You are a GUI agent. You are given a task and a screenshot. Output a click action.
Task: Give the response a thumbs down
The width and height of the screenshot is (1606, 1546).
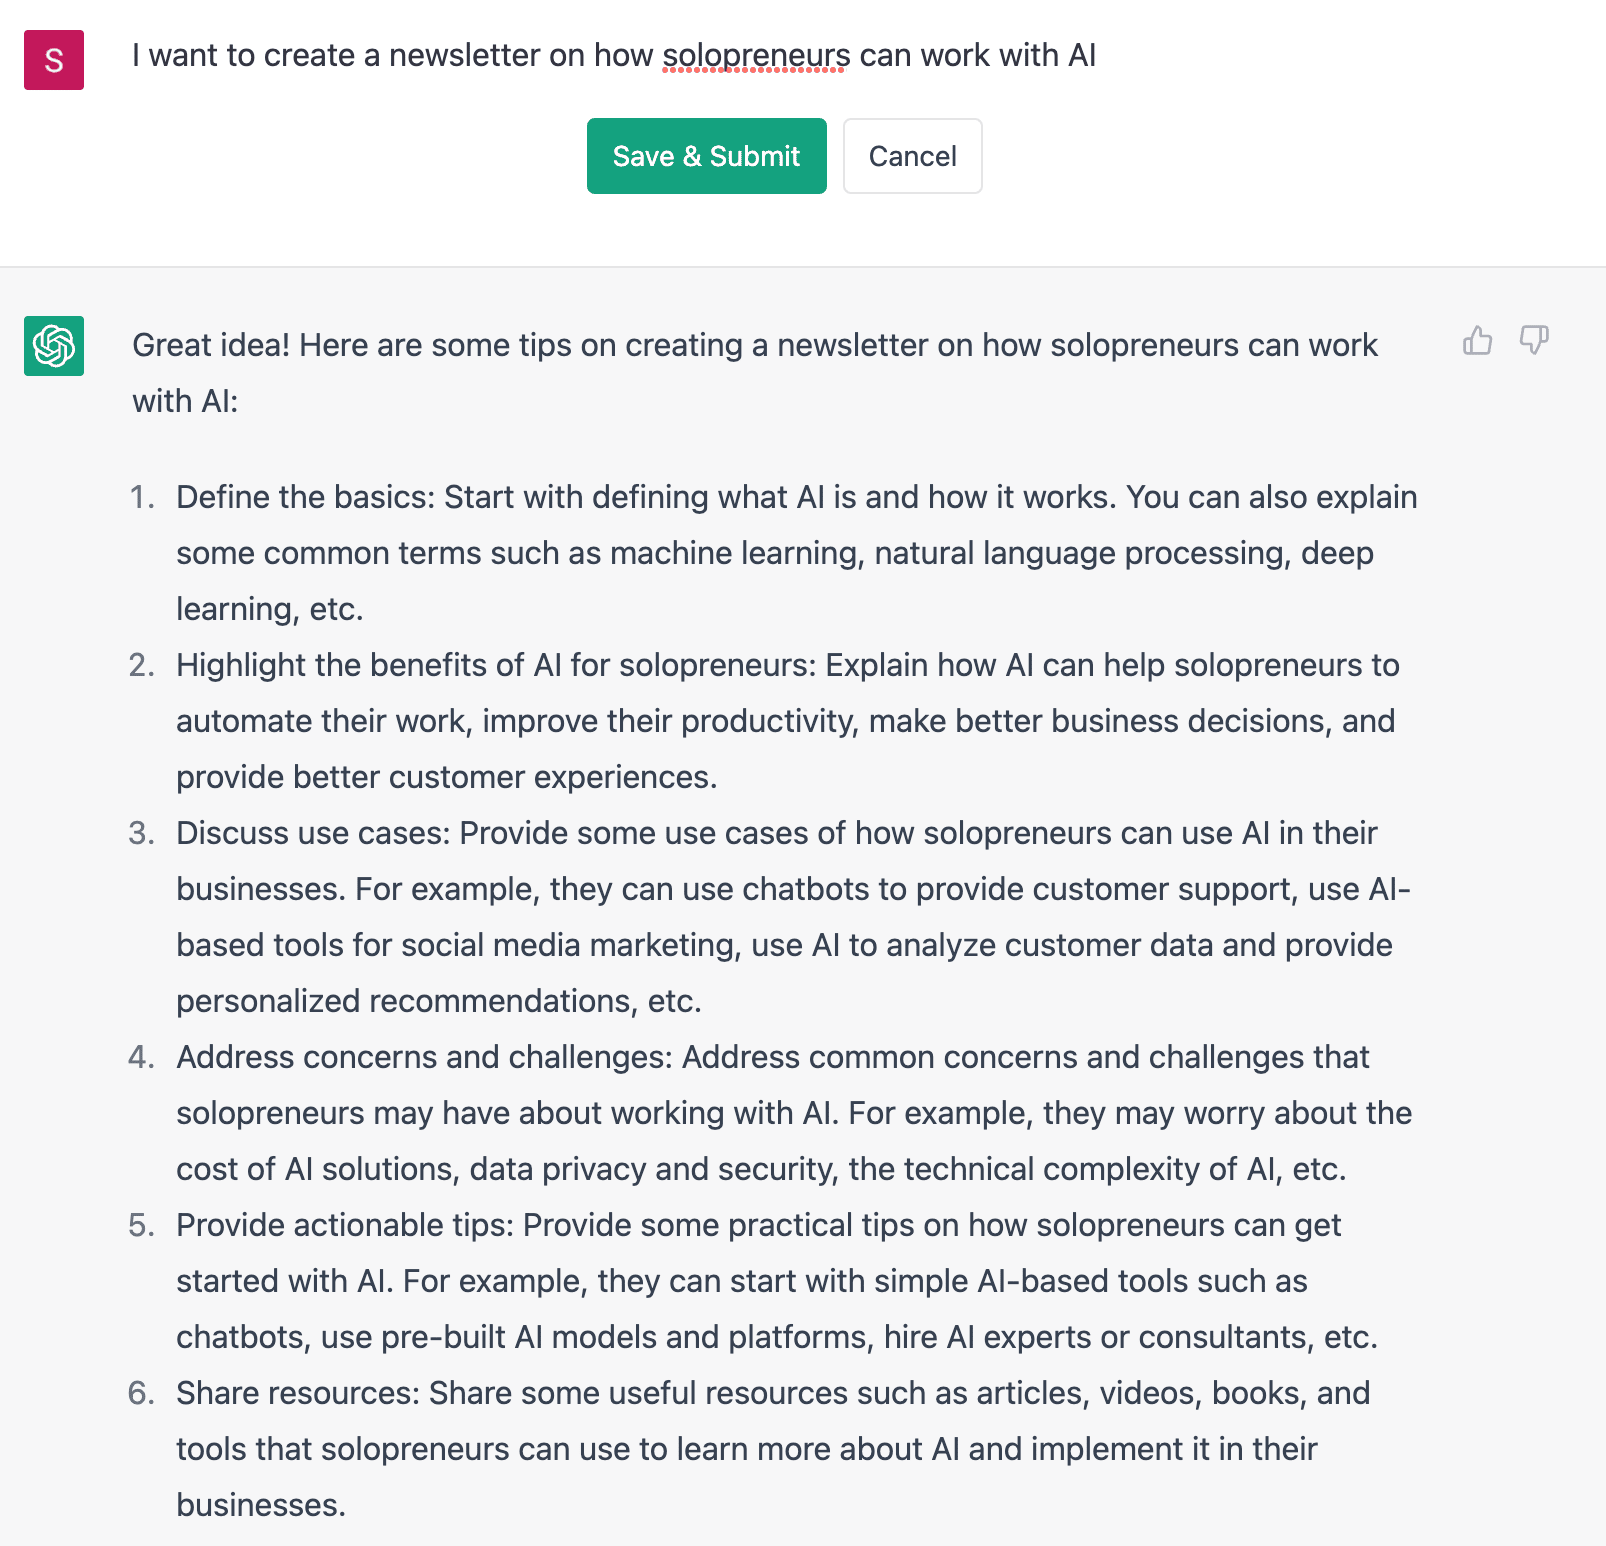click(1534, 341)
